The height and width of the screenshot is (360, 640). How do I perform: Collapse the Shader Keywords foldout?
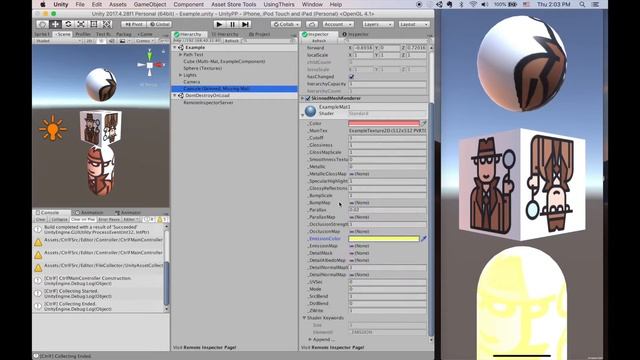coord(304,318)
